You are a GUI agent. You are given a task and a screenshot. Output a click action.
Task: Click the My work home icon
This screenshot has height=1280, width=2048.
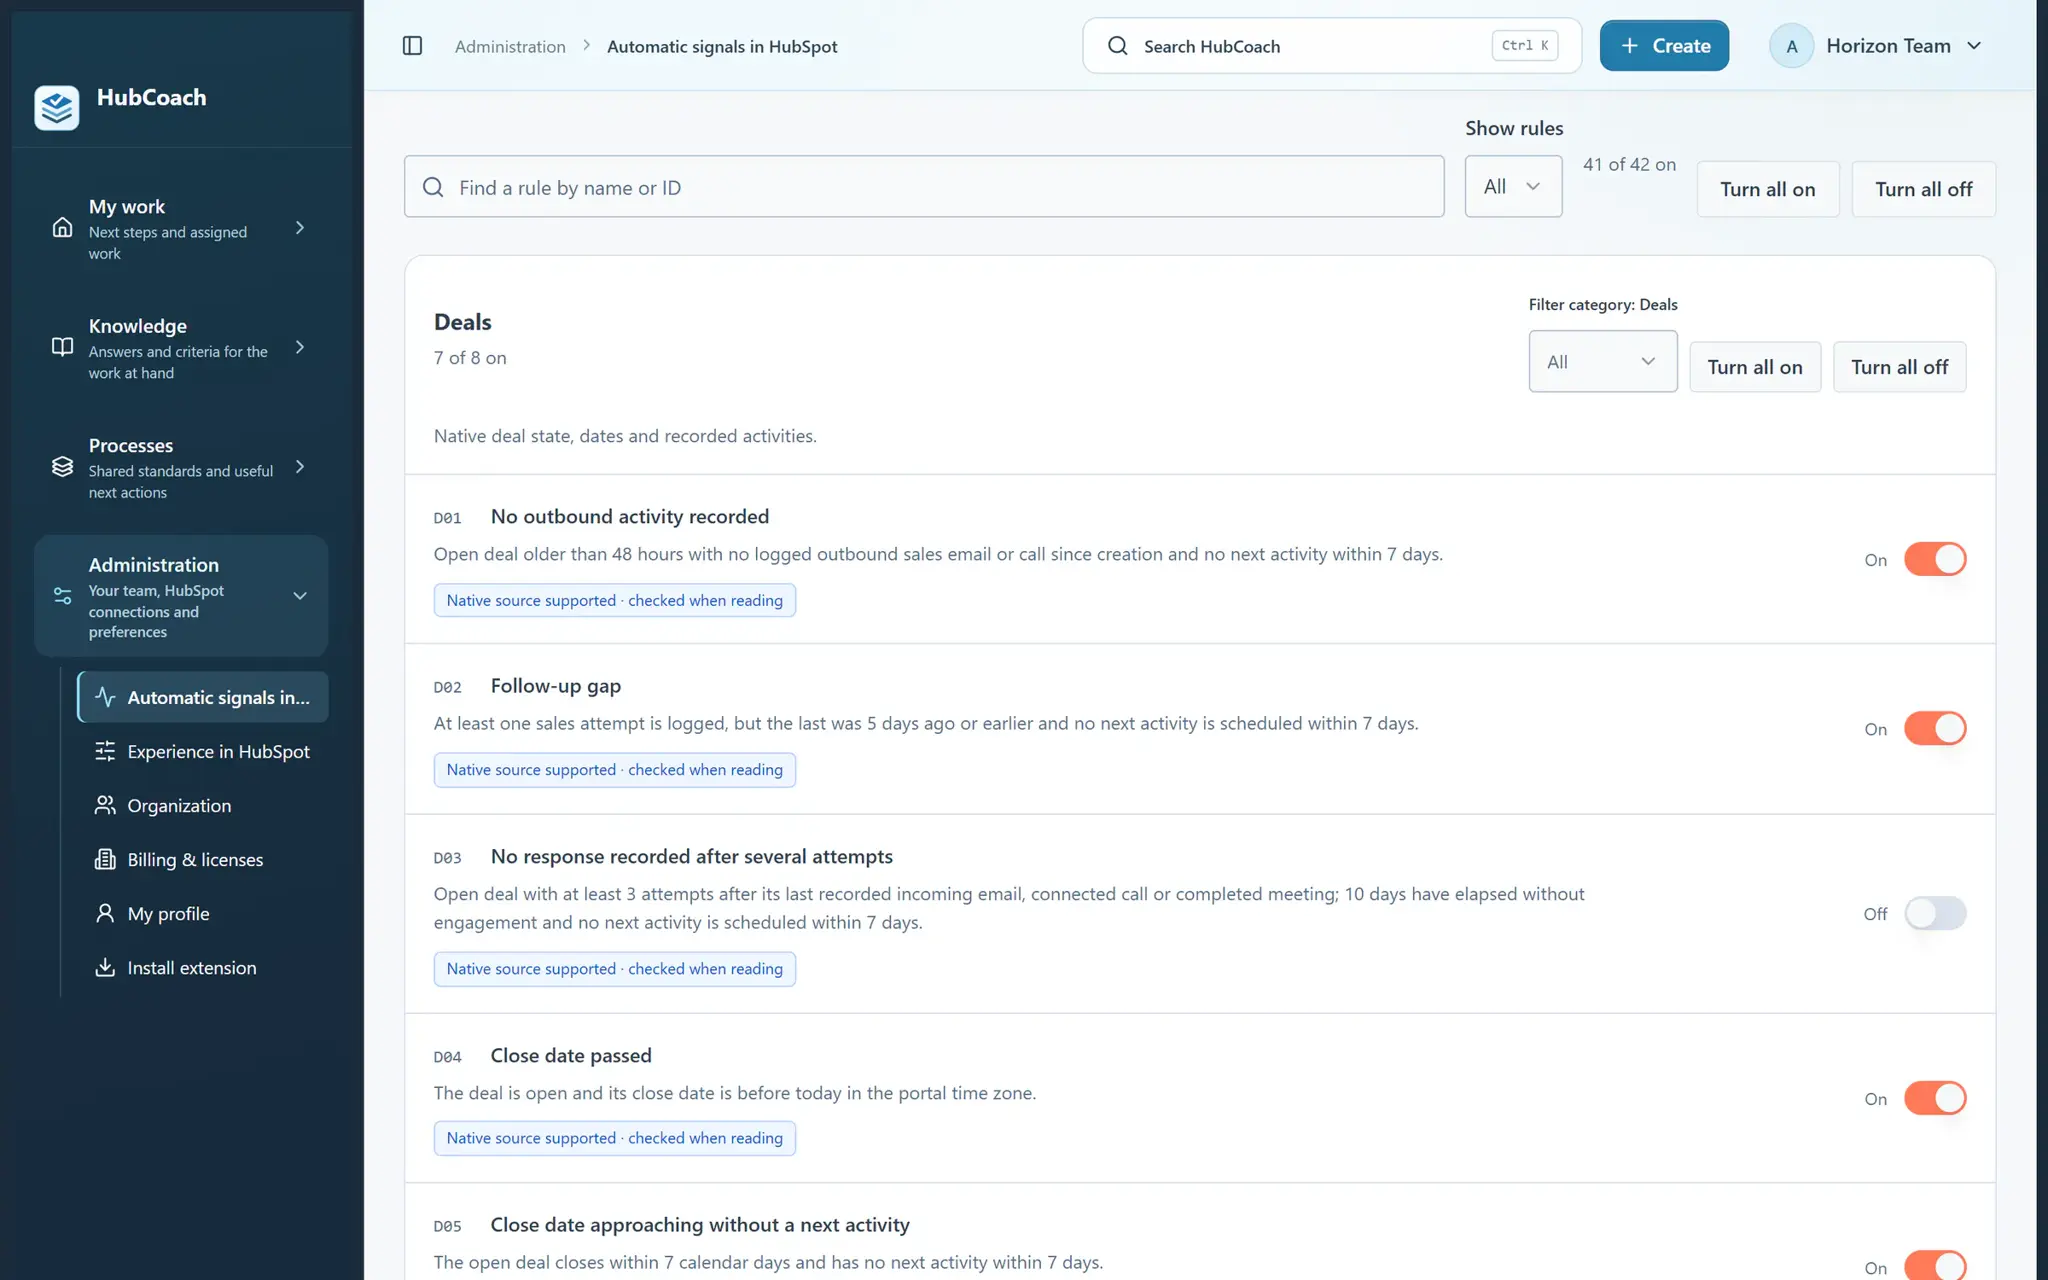[62, 228]
